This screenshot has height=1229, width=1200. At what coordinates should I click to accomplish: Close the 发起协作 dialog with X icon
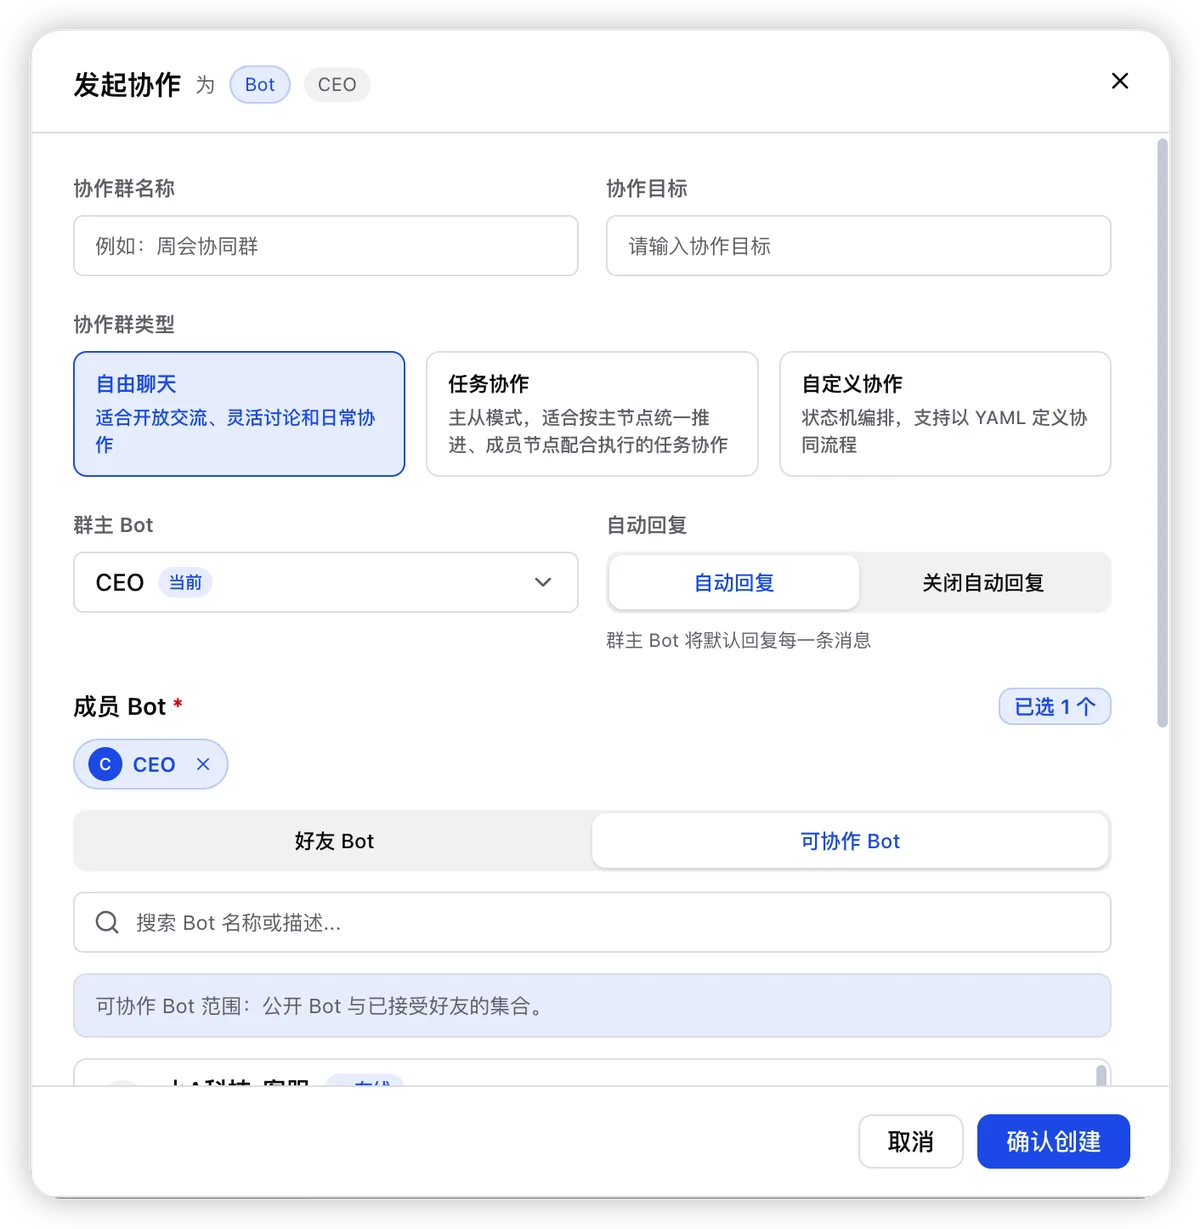1120,81
